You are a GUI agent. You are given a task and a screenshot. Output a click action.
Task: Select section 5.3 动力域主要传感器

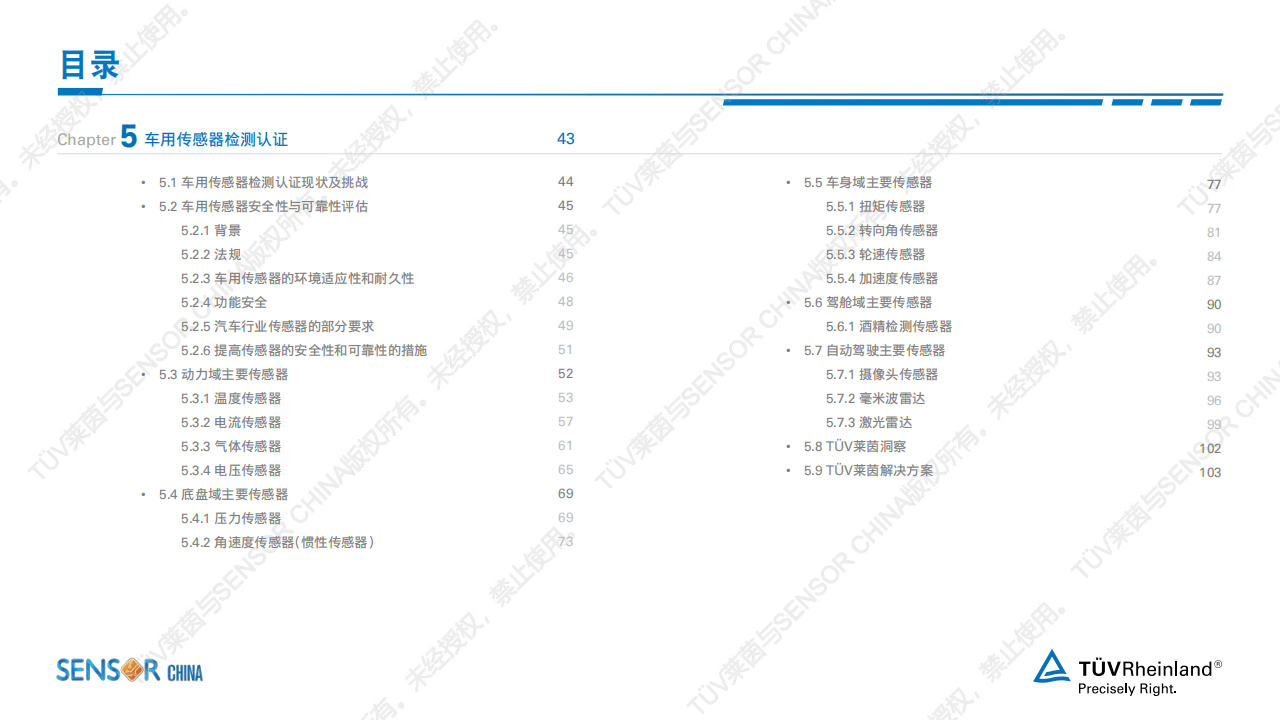click(223, 374)
